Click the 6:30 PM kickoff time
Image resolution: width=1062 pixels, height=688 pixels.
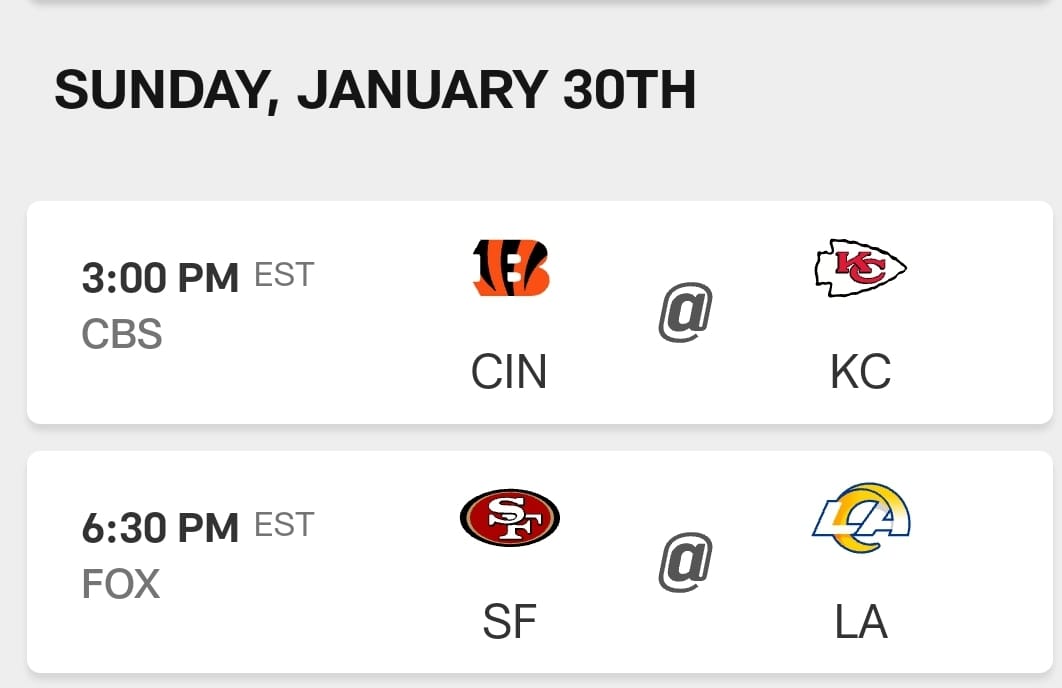(x=160, y=528)
